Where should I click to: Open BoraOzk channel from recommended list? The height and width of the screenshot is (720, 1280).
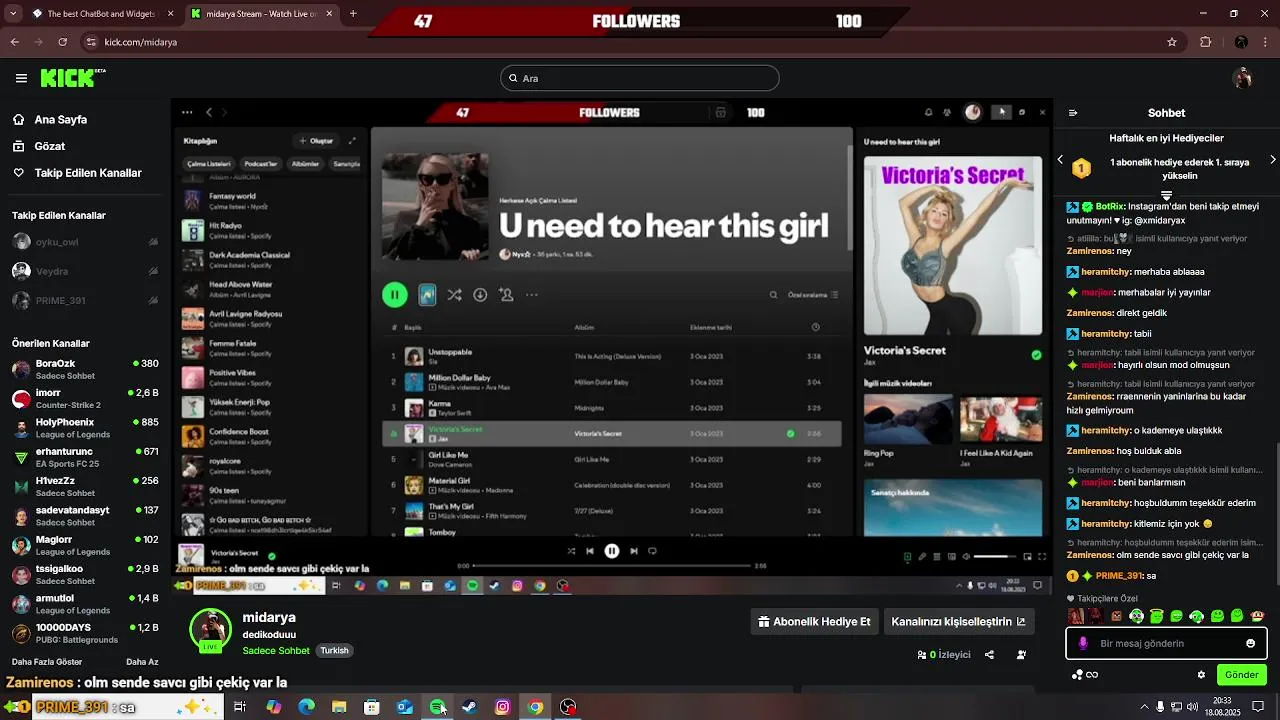pos(85,369)
